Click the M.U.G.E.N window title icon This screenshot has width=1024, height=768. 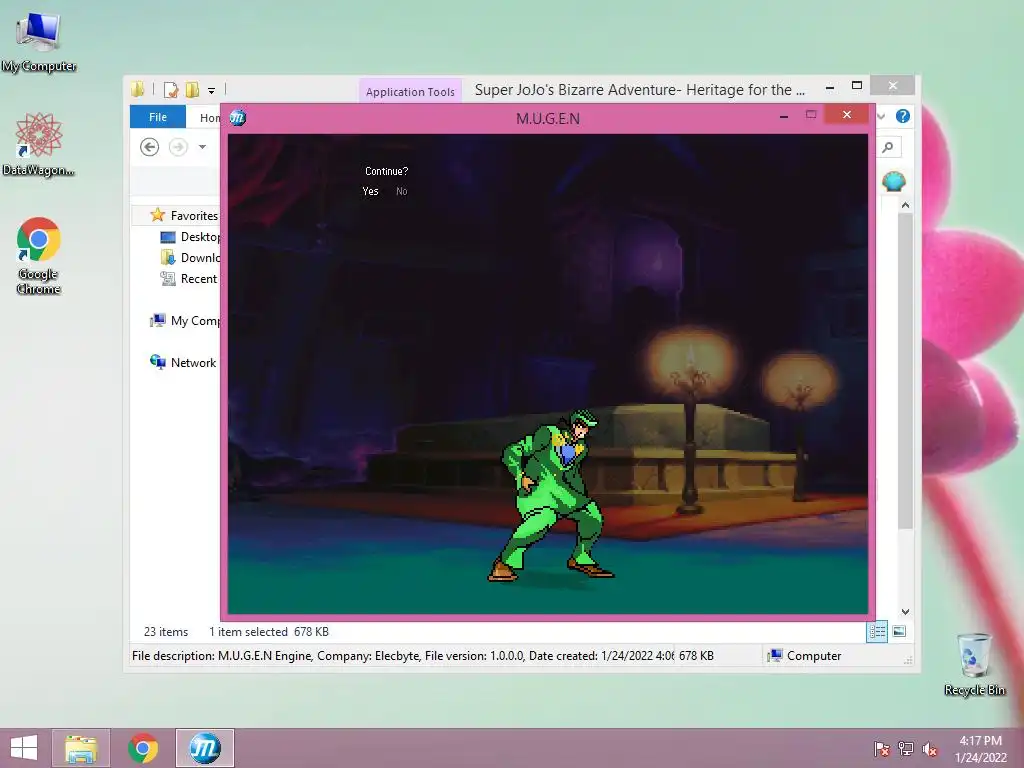tap(238, 118)
